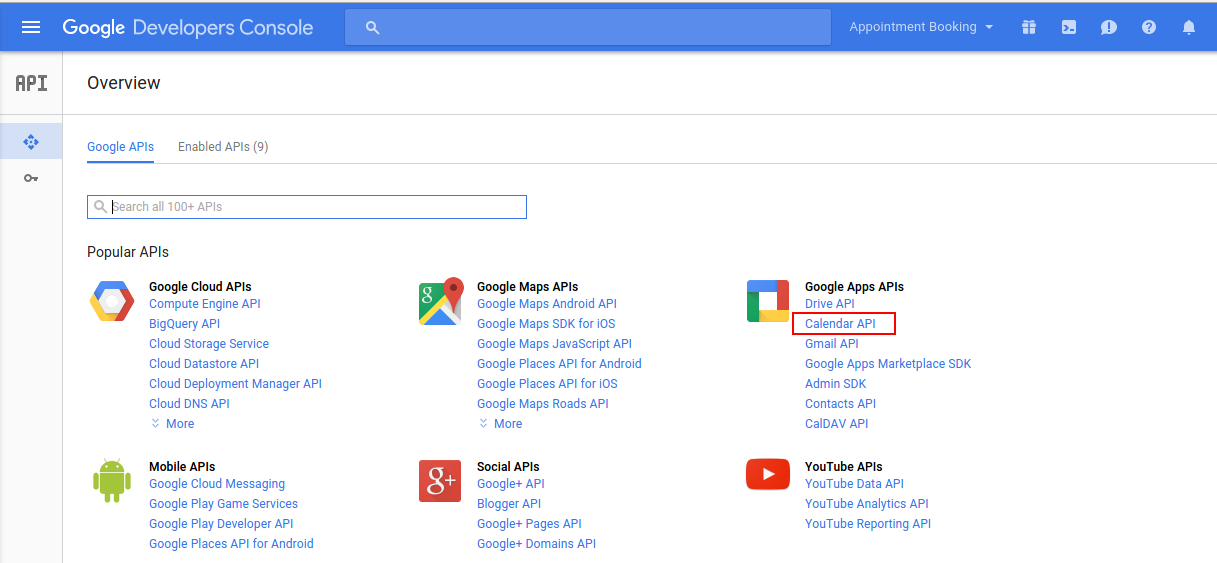1217x563 pixels.
Task: Switch to the Enabled APIs (9) tab
Action: pos(223,147)
